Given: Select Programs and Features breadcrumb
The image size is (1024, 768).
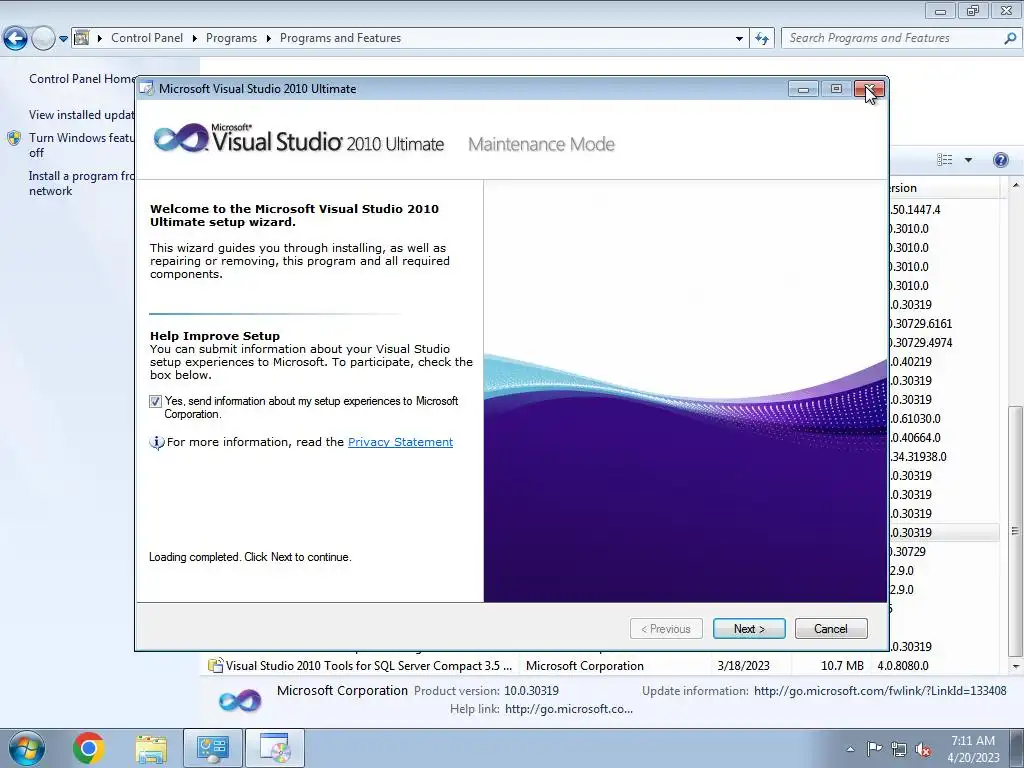Looking at the screenshot, I should pos(340,38).
